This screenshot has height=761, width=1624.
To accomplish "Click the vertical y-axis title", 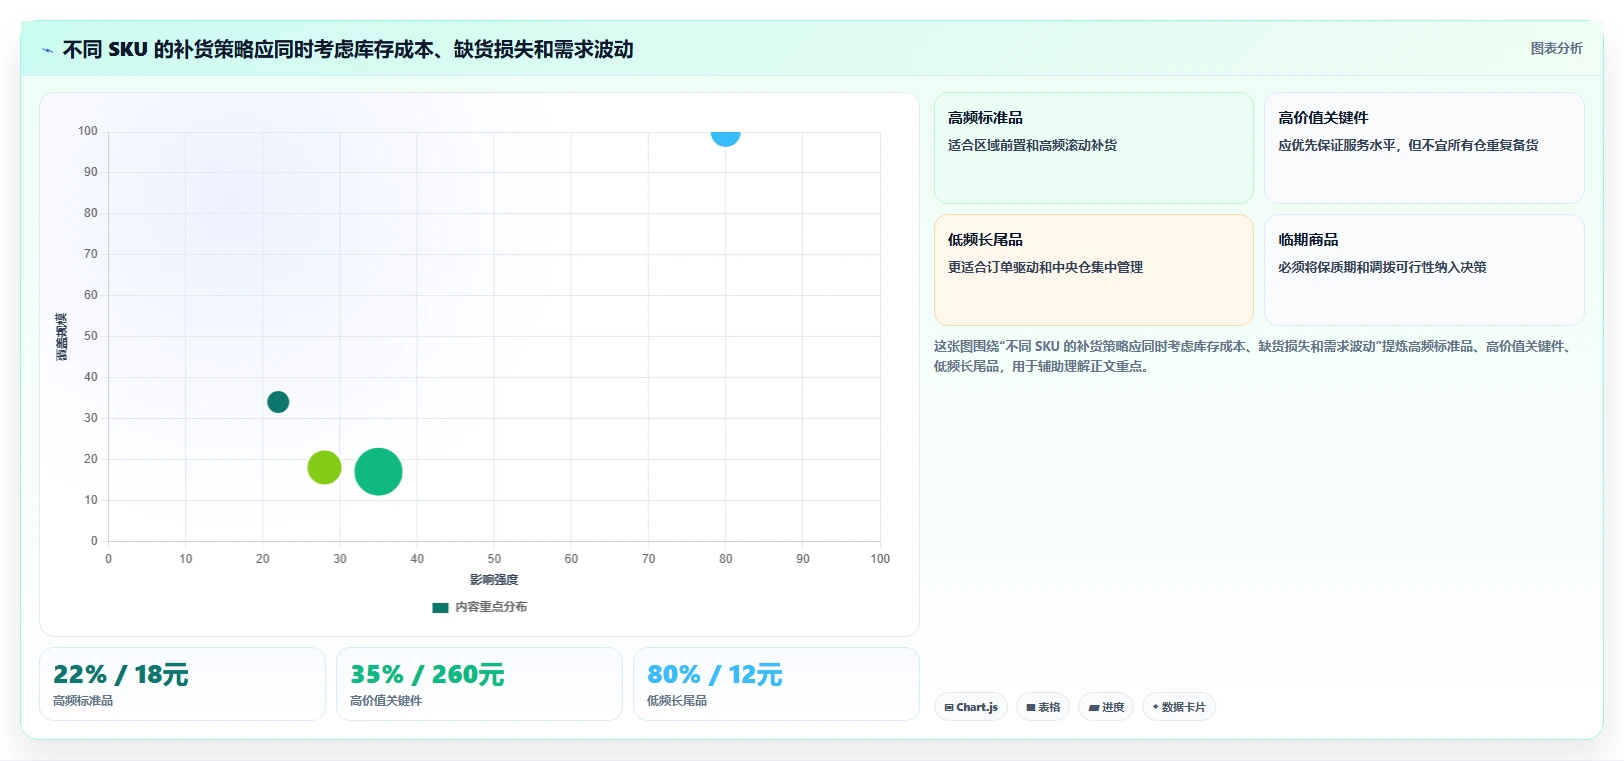I will click(x=62, y=337).
